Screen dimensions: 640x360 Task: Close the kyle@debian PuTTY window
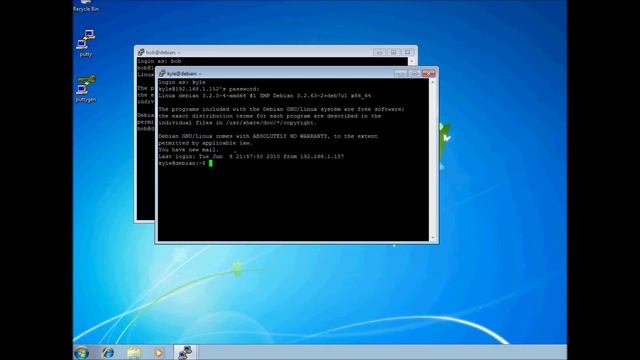coord(429,73)
